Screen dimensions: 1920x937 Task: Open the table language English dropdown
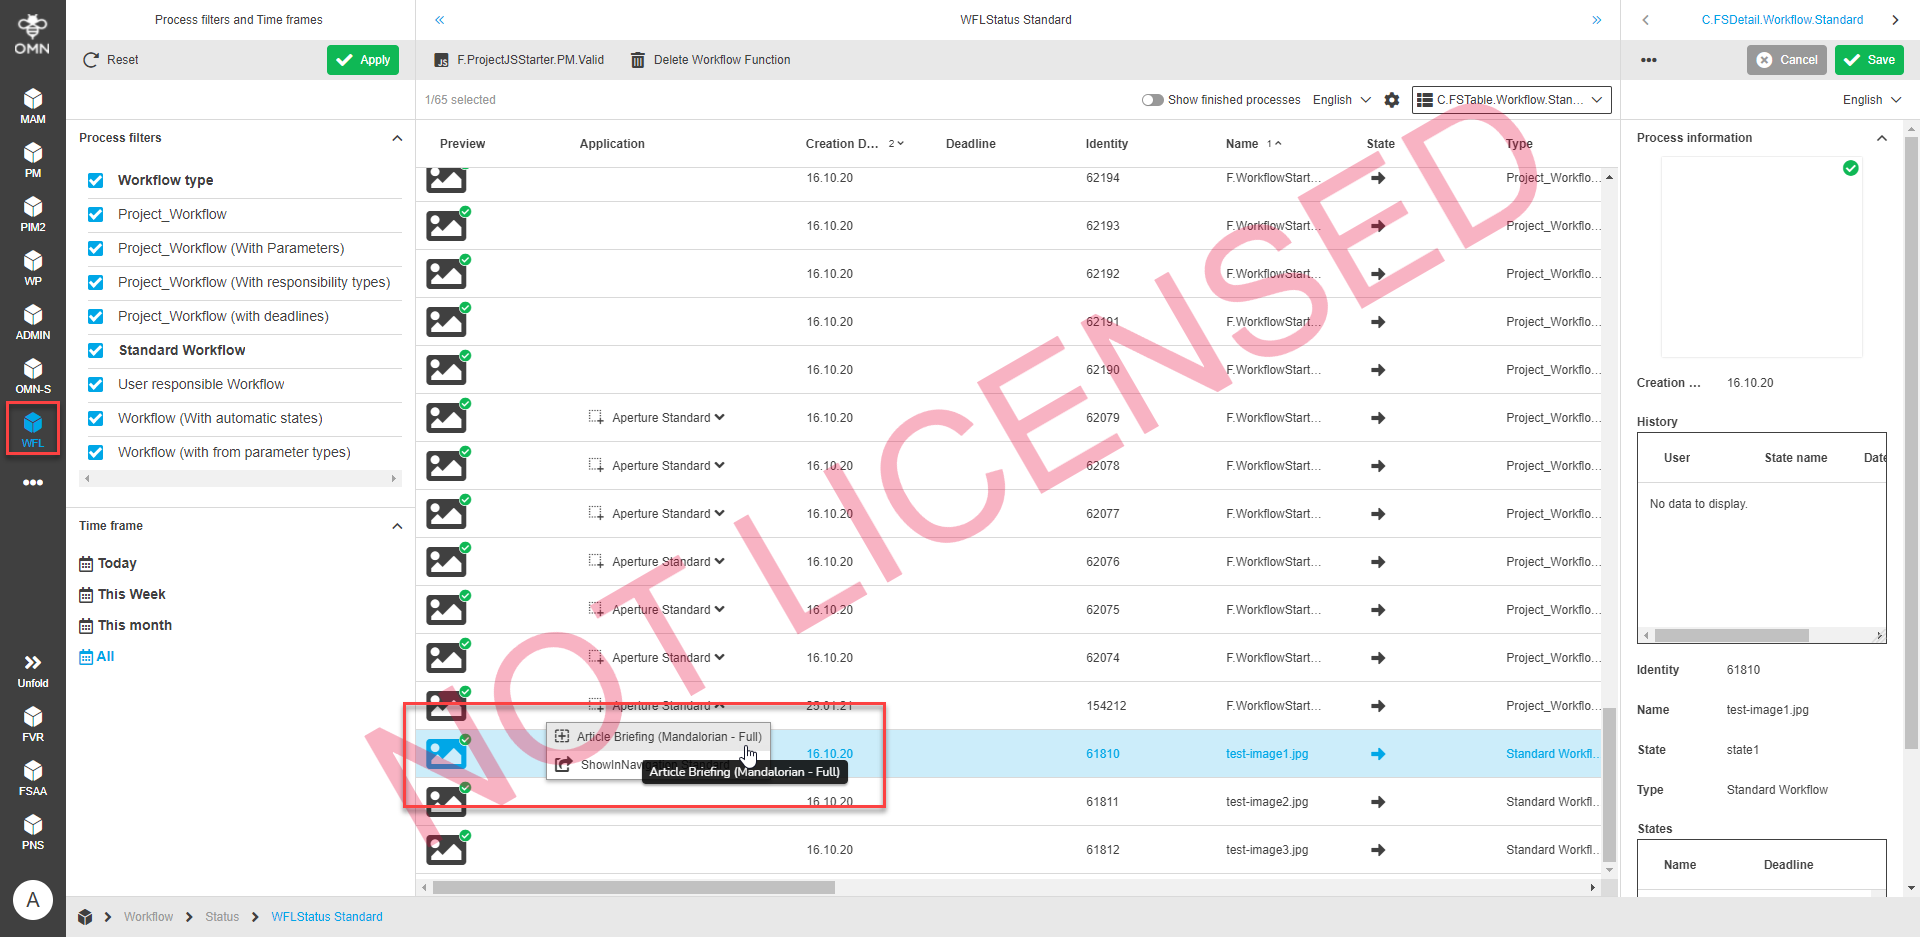pos(1342,100)
